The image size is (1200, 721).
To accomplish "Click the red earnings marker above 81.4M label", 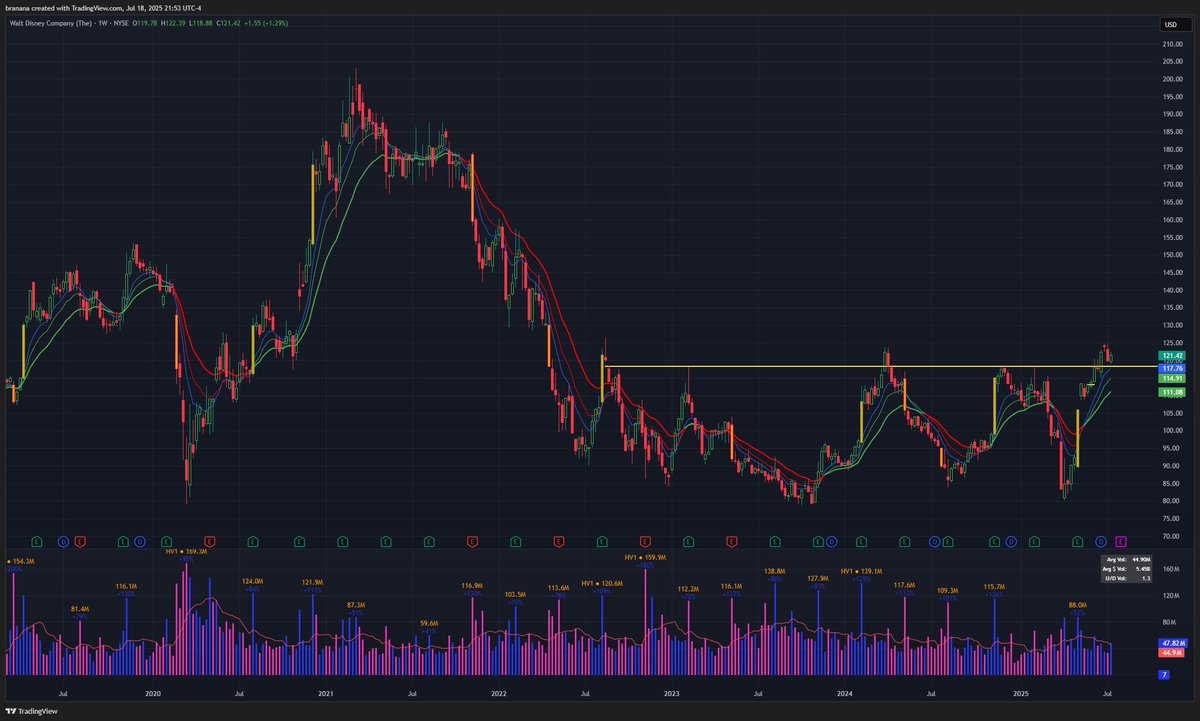I will (80, 541).
